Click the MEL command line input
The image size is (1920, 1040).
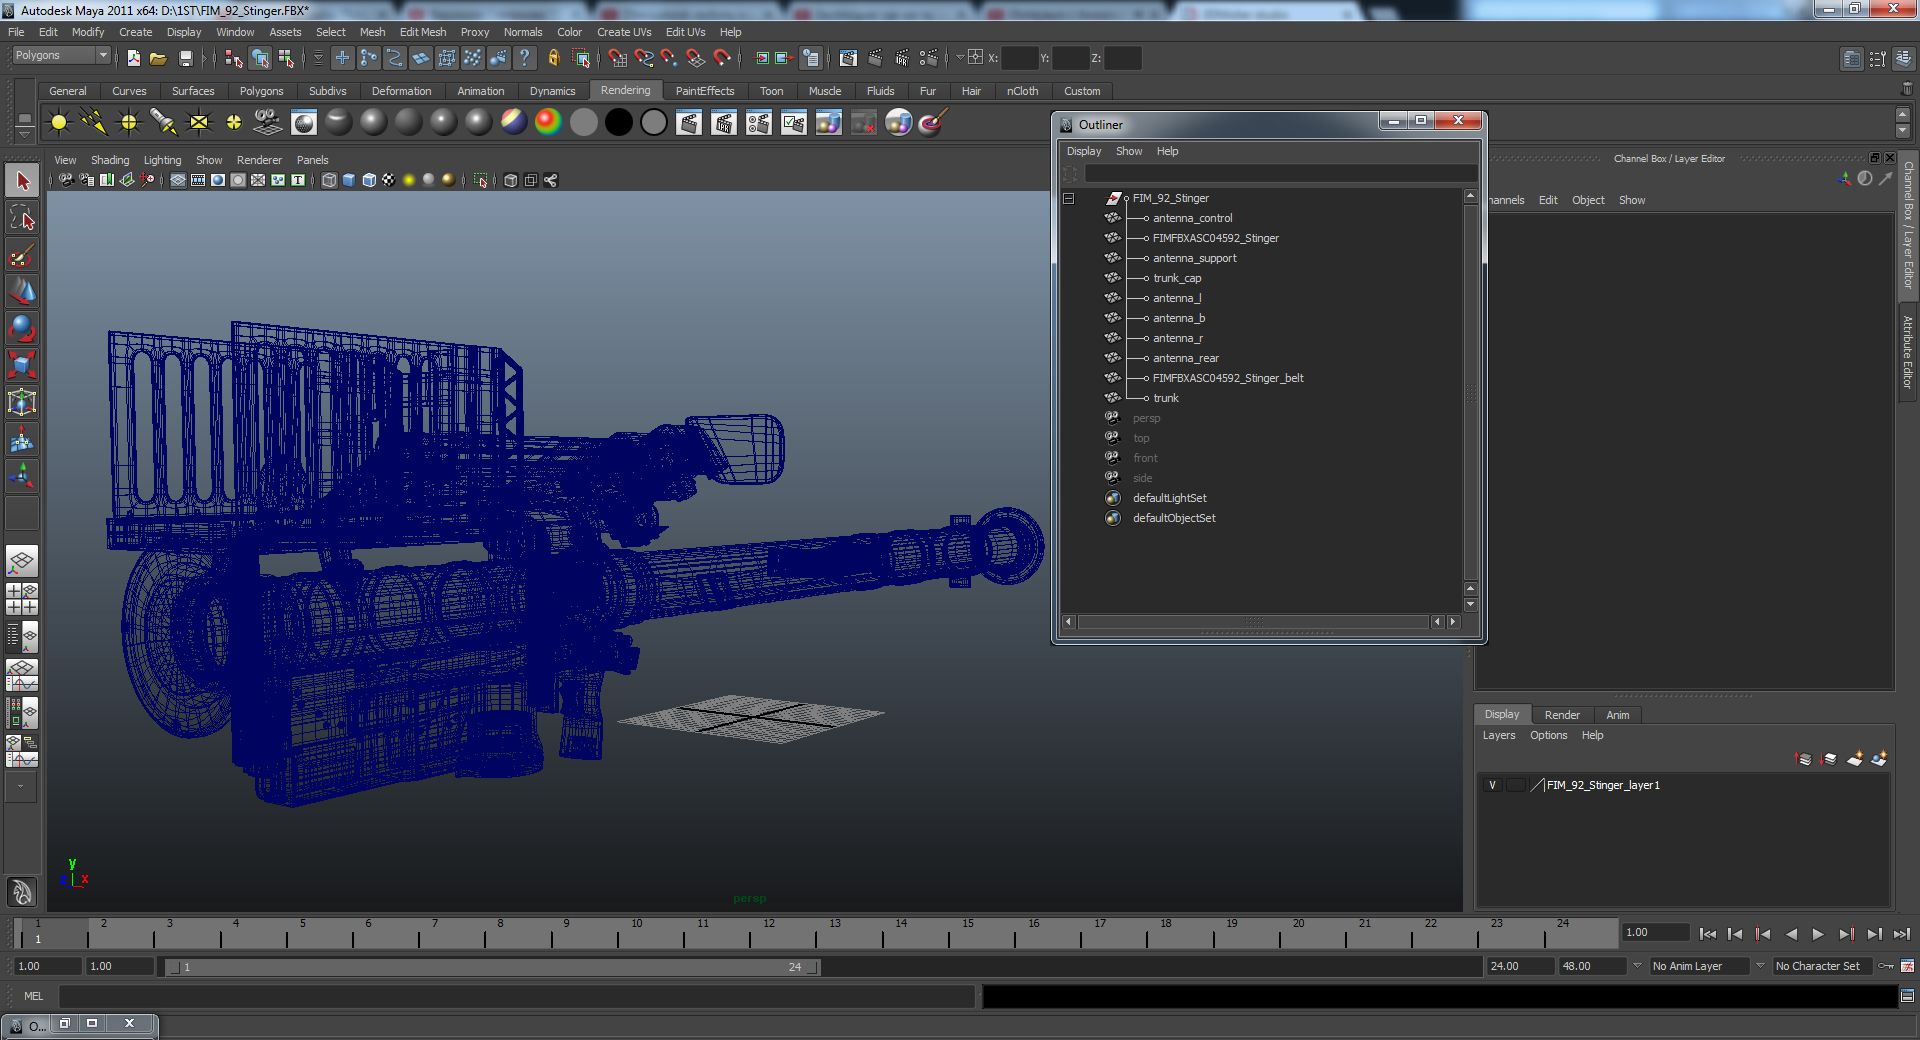pos(517,996)
